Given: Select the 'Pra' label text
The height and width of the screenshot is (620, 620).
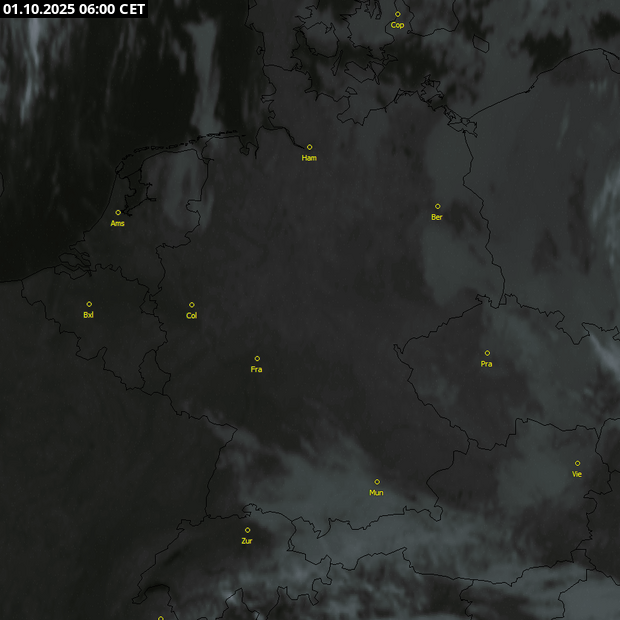Looking at the screenshot, I should click(x=486, y=364).
